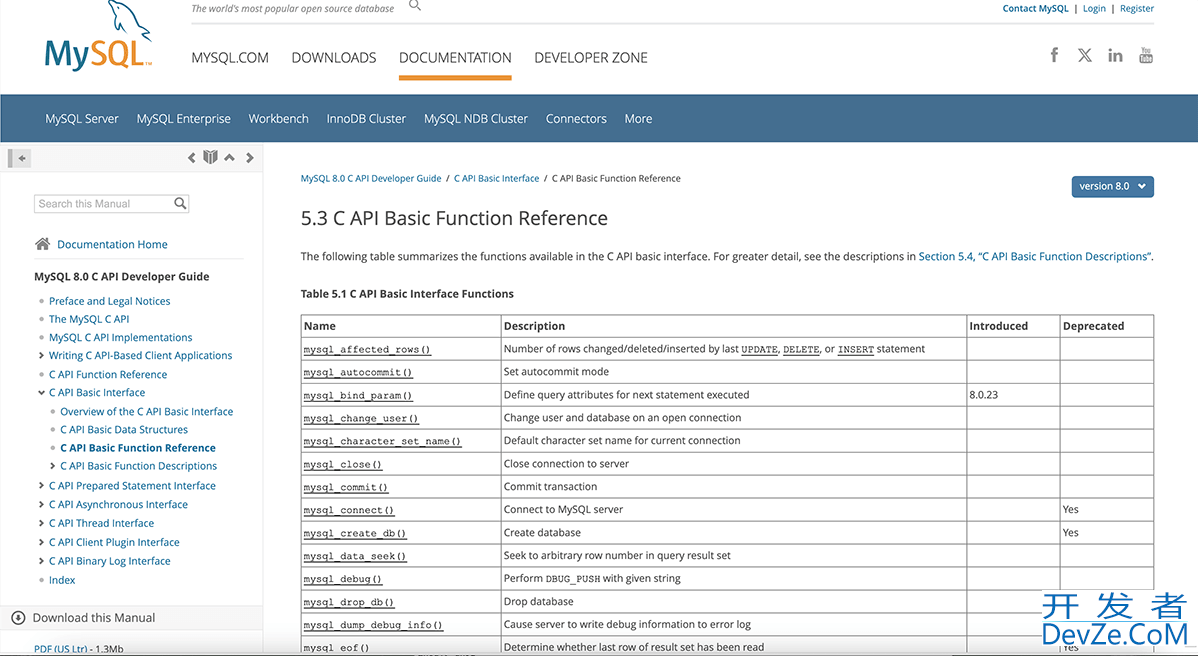
Task: Click the magnifier search icon in header
Action: pyautogui.click(x=415, y=6)
